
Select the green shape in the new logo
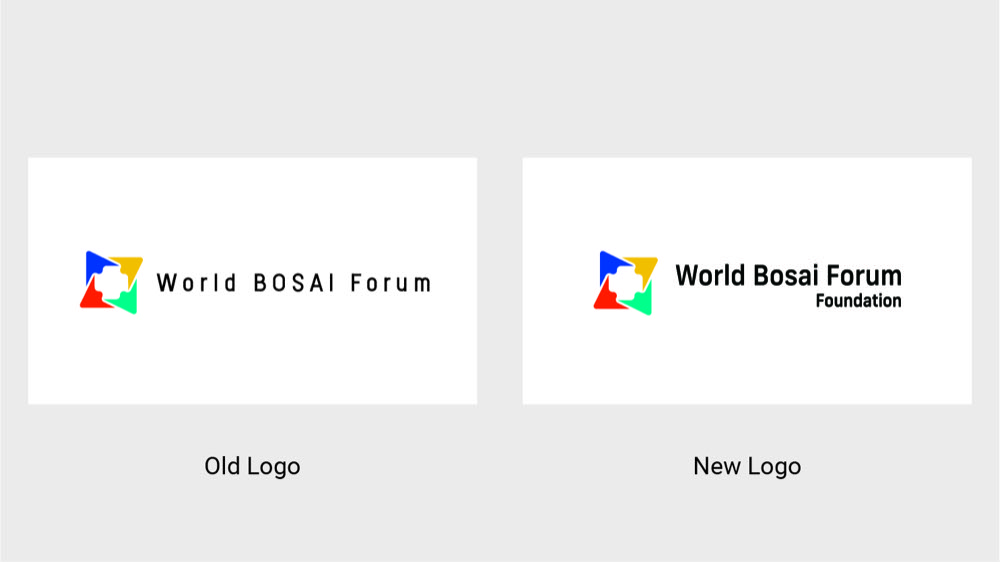[641, 302]
